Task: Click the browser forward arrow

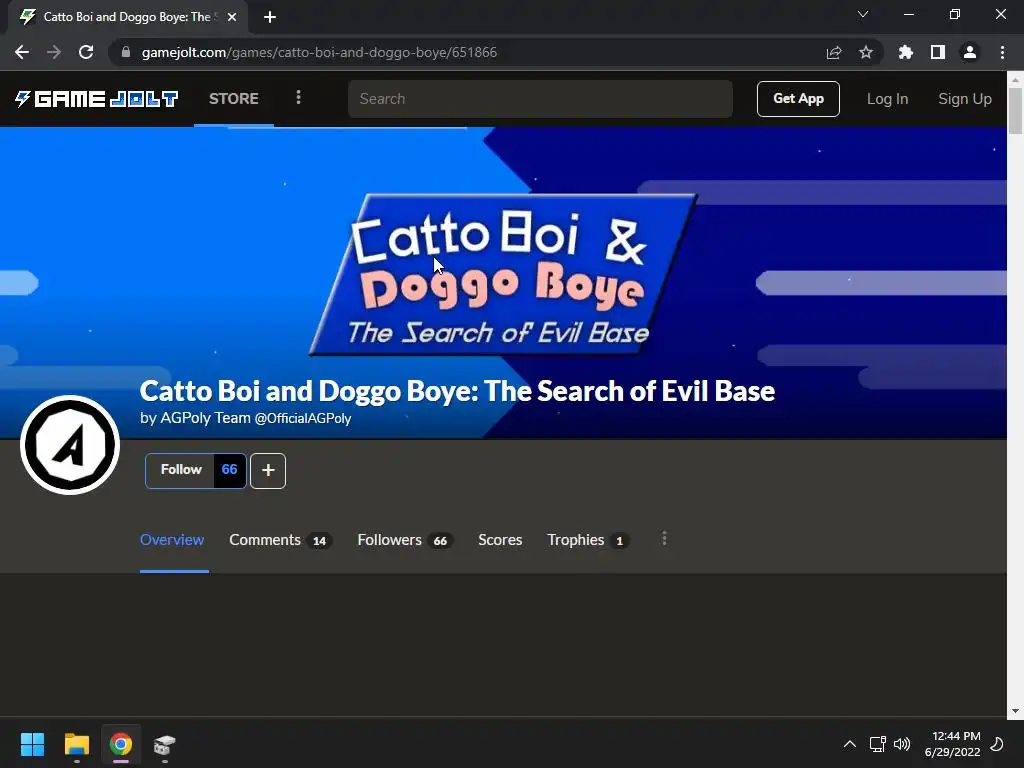Action: [54, 52]
